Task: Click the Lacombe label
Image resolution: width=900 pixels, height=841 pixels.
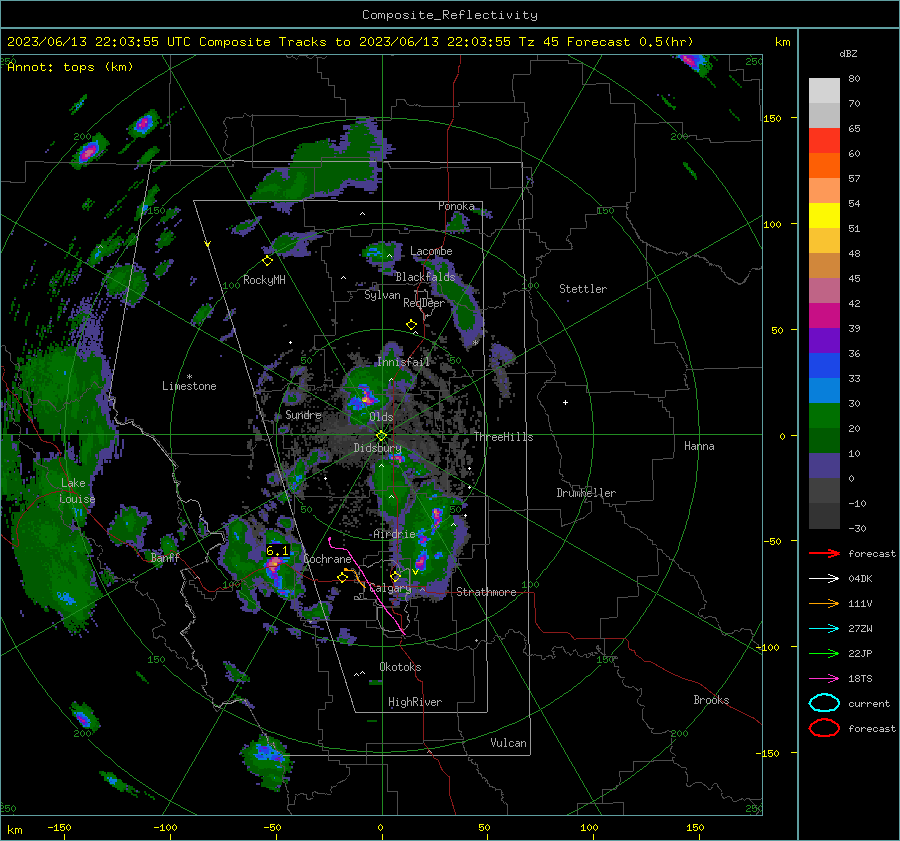Action: (431, 251)
